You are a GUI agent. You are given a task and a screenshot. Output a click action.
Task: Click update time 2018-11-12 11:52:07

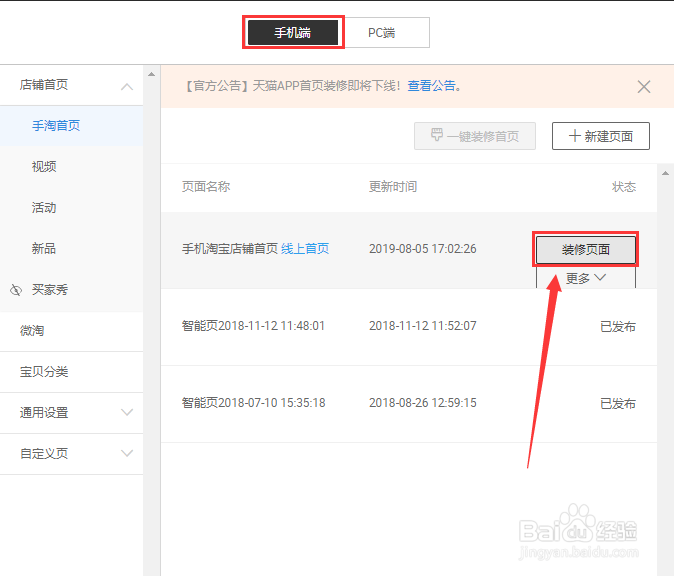tap(423, 326)
